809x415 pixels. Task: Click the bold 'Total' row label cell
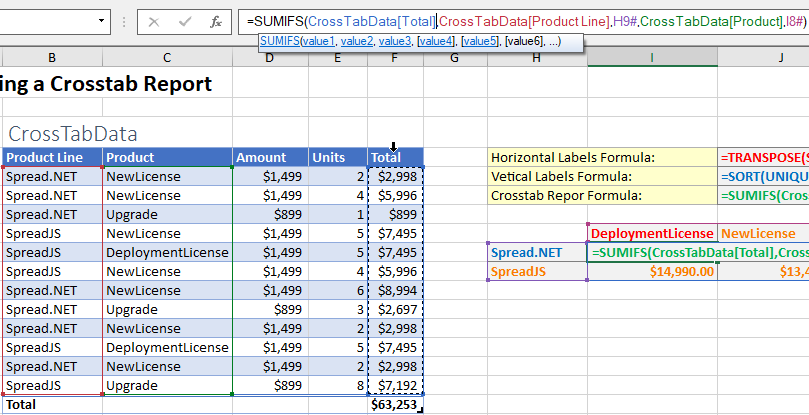coord(52,405)
